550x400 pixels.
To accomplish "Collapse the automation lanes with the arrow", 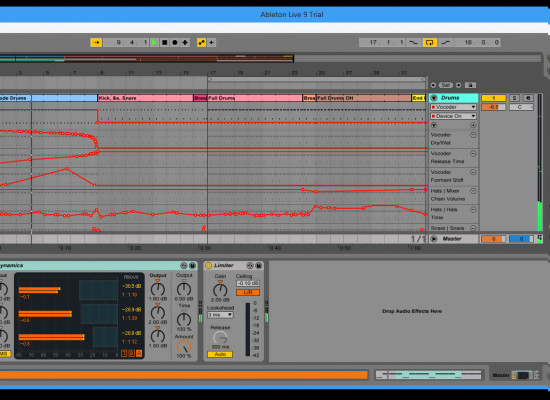I will coord(434,125).
